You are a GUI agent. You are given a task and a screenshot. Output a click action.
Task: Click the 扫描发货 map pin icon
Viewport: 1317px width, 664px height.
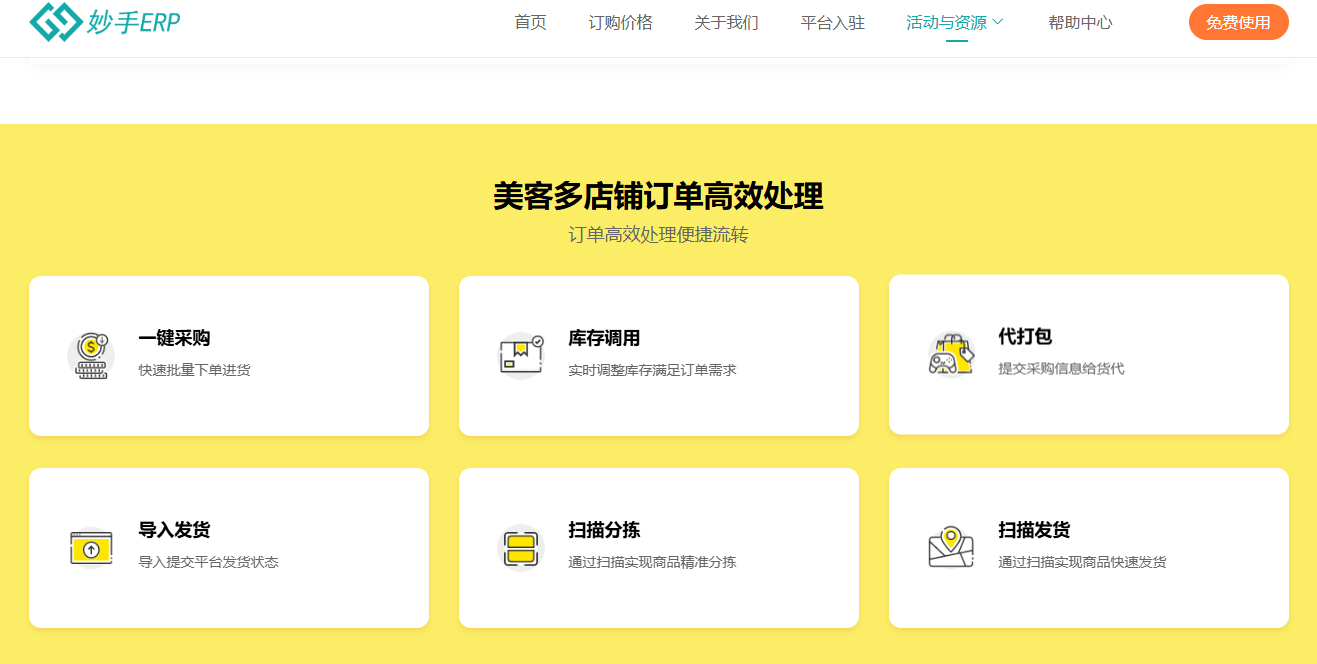(951, 547)
